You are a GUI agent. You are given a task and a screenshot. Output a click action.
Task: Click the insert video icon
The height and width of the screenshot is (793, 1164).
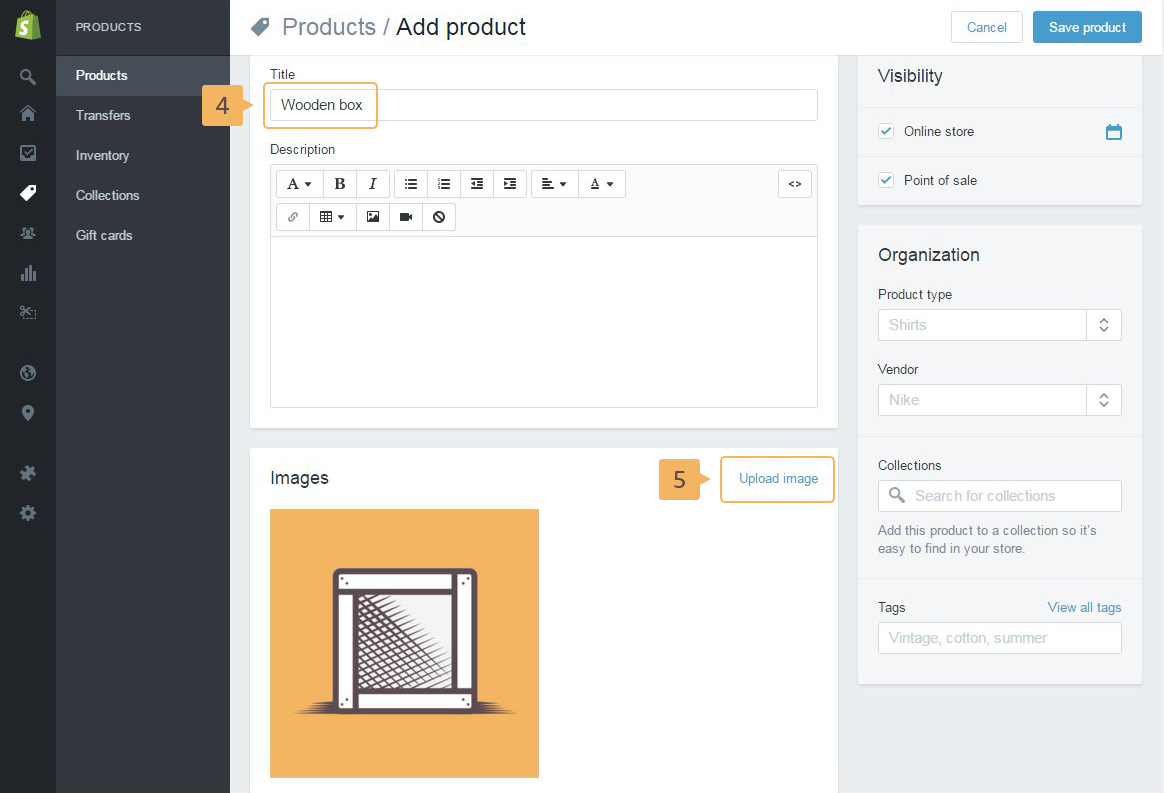(x=406, y=217)
